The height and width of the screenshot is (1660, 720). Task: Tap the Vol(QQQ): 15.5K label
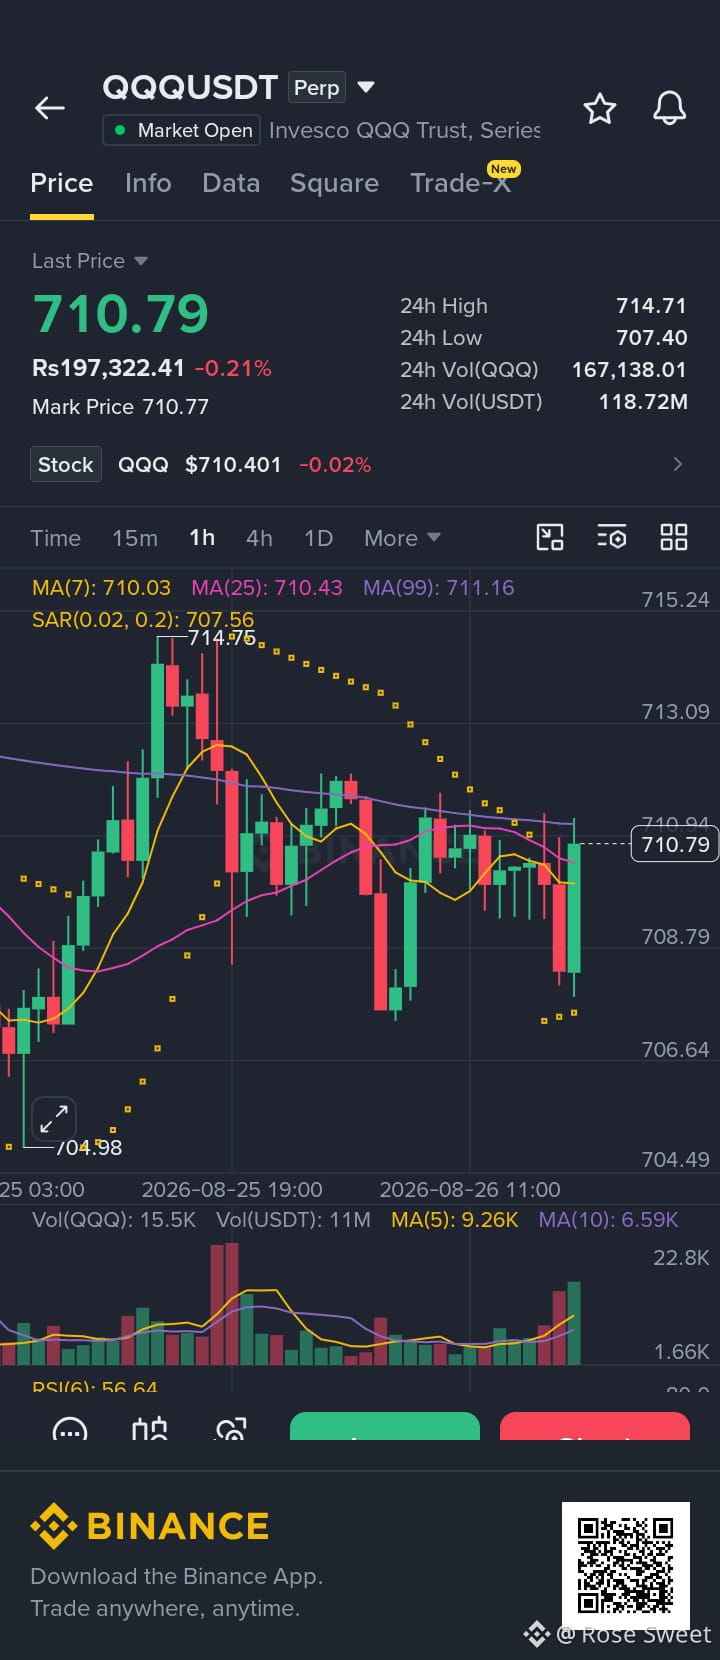(x=114, y=1220)
